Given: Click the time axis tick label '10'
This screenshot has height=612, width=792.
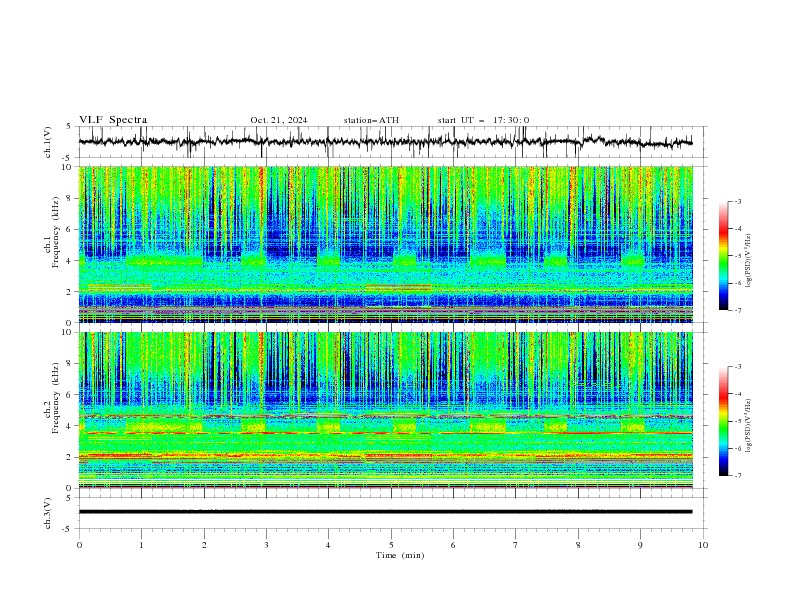Looking at the screenshot, I should pyautogui.click(x=703, y=545).
